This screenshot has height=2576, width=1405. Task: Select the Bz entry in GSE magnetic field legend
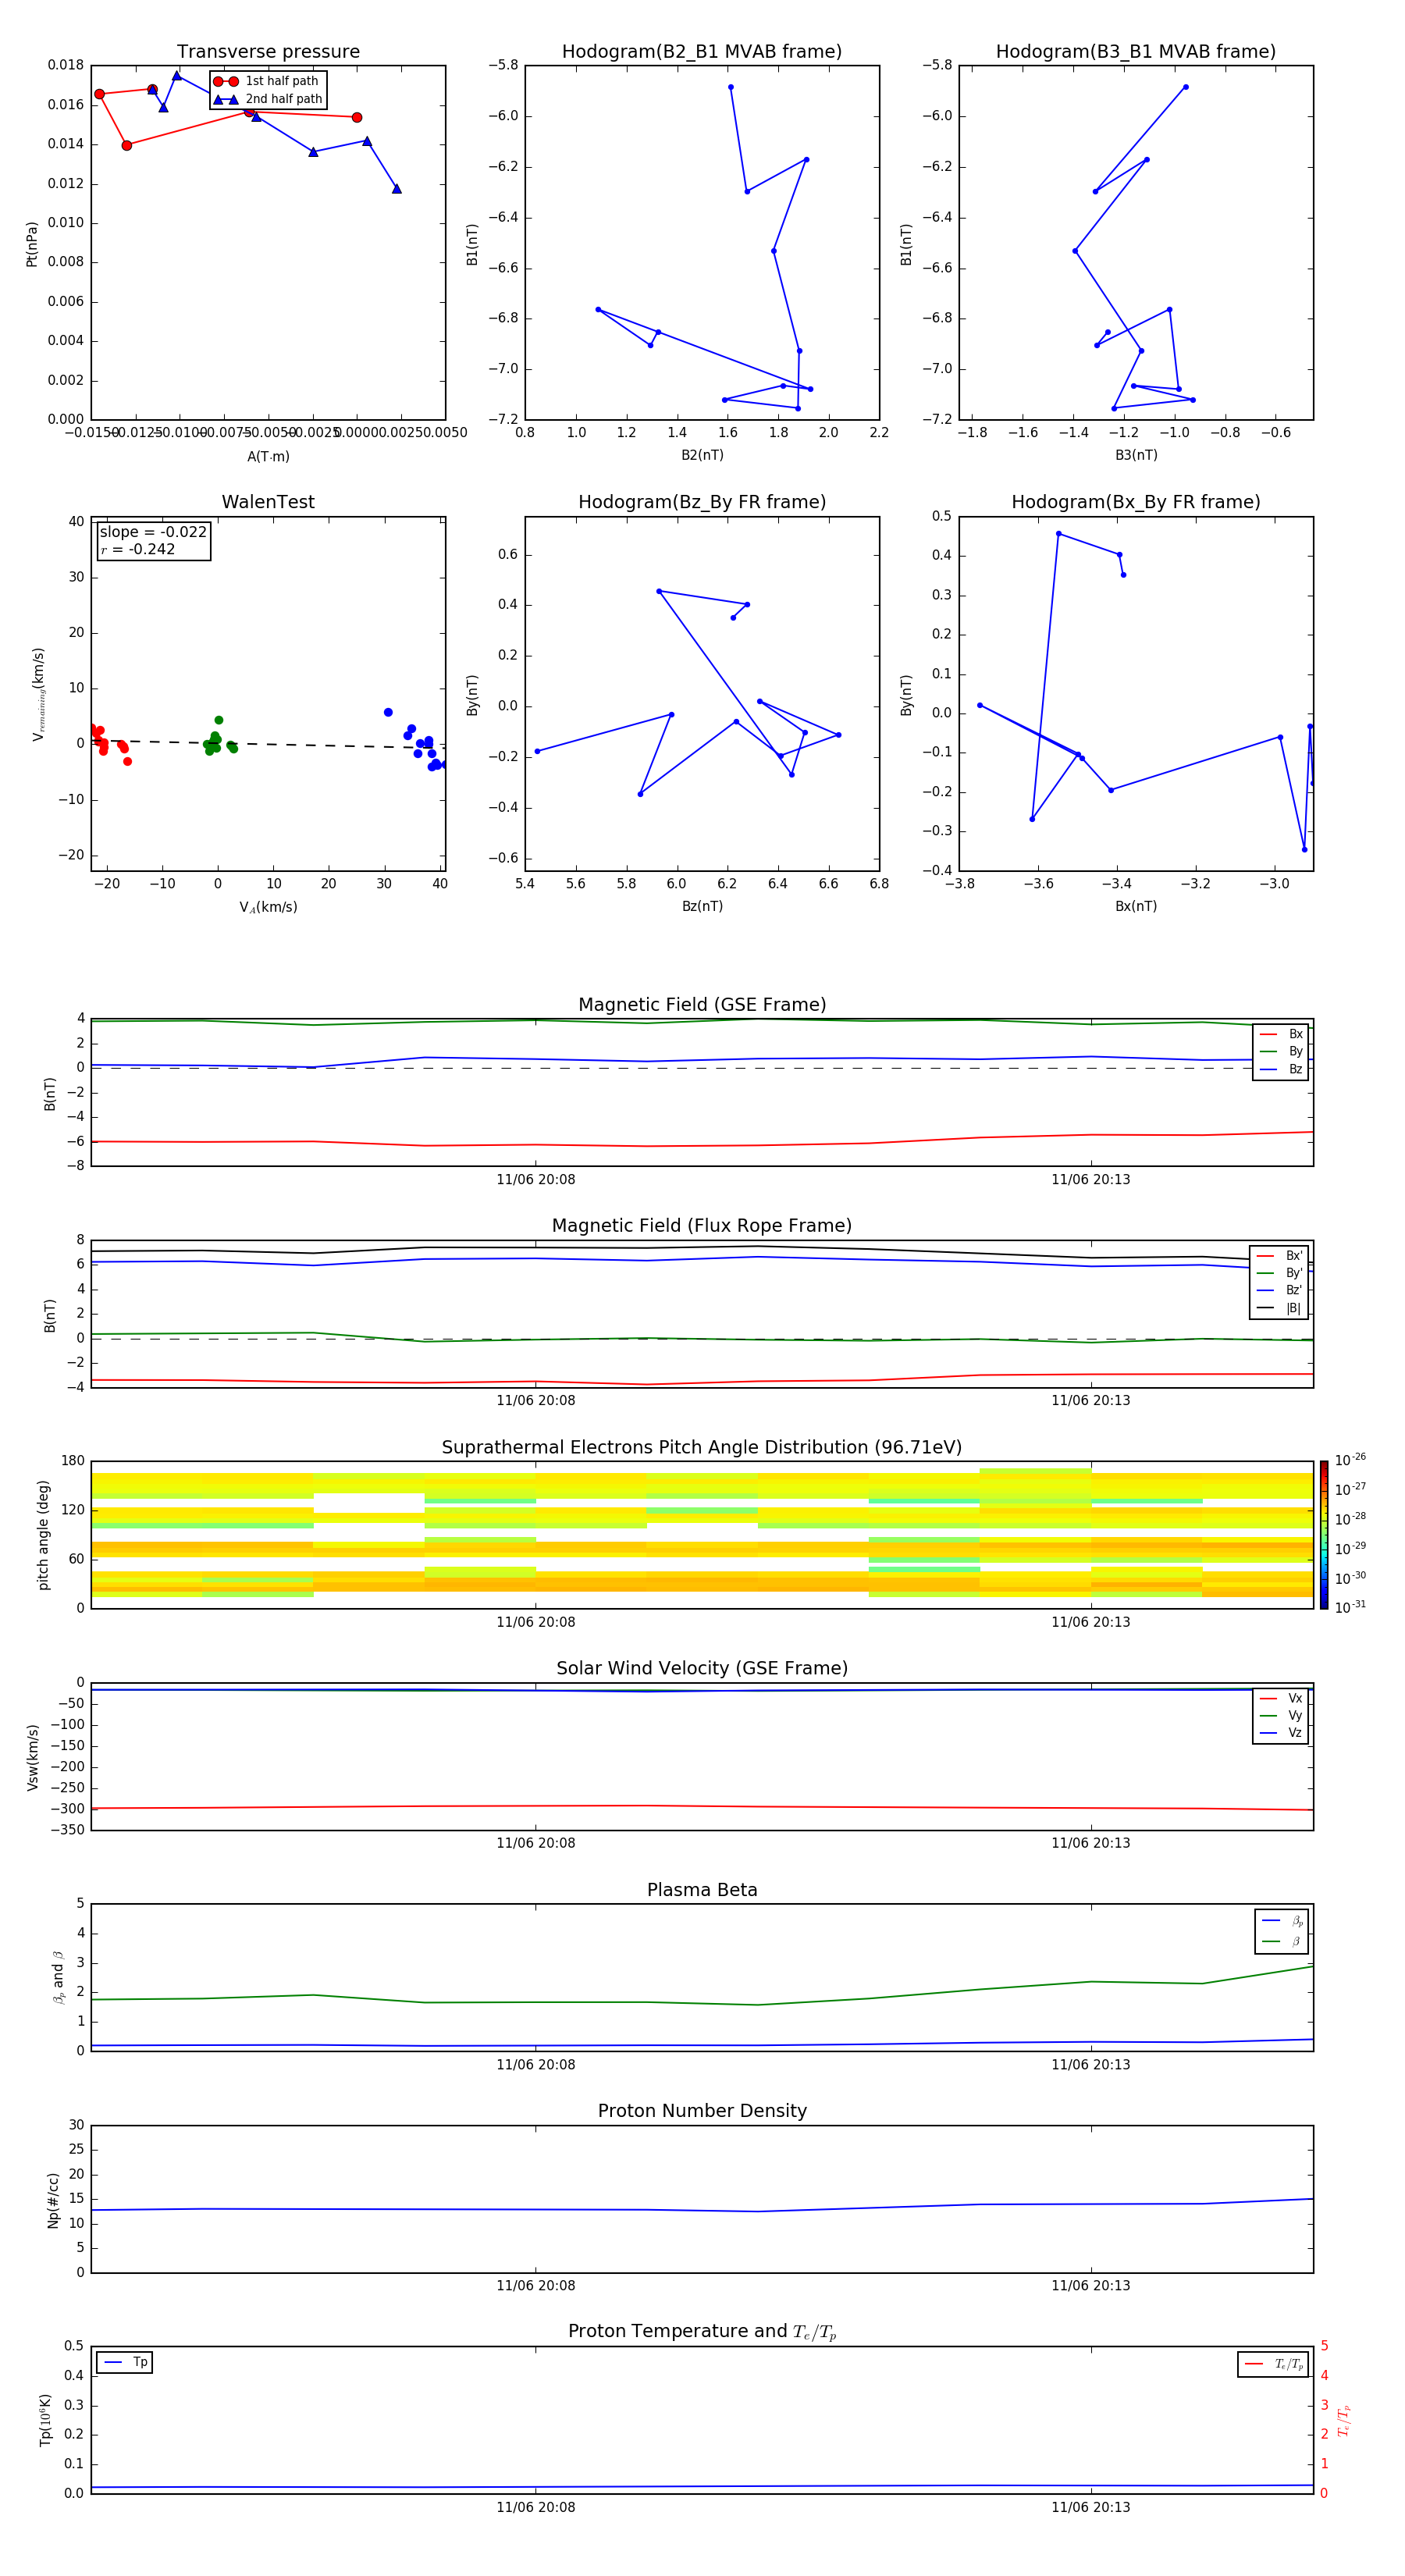click(1281, 1070)
